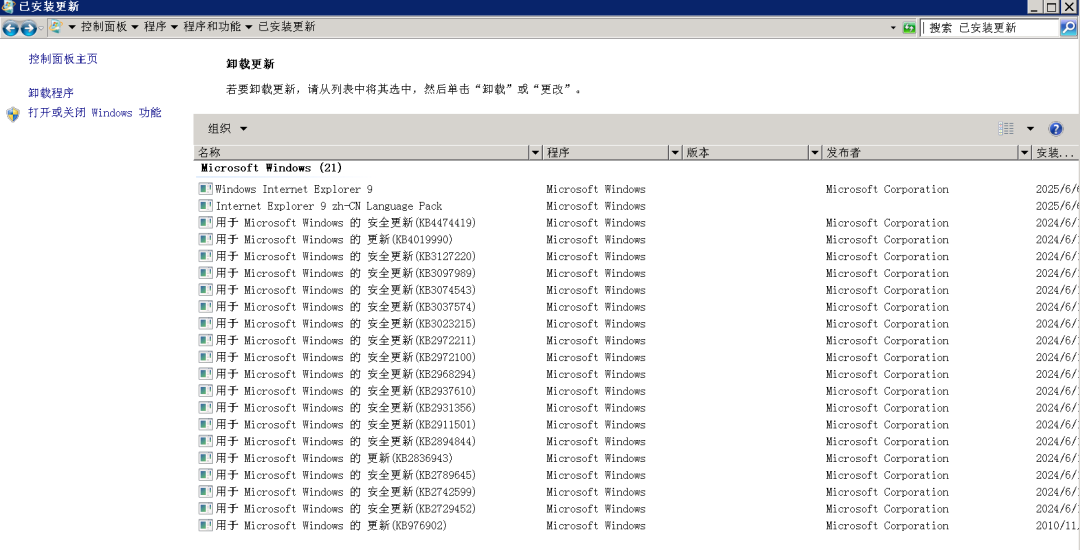Click the icon for update KB2972211

click(x=205, y=340)
